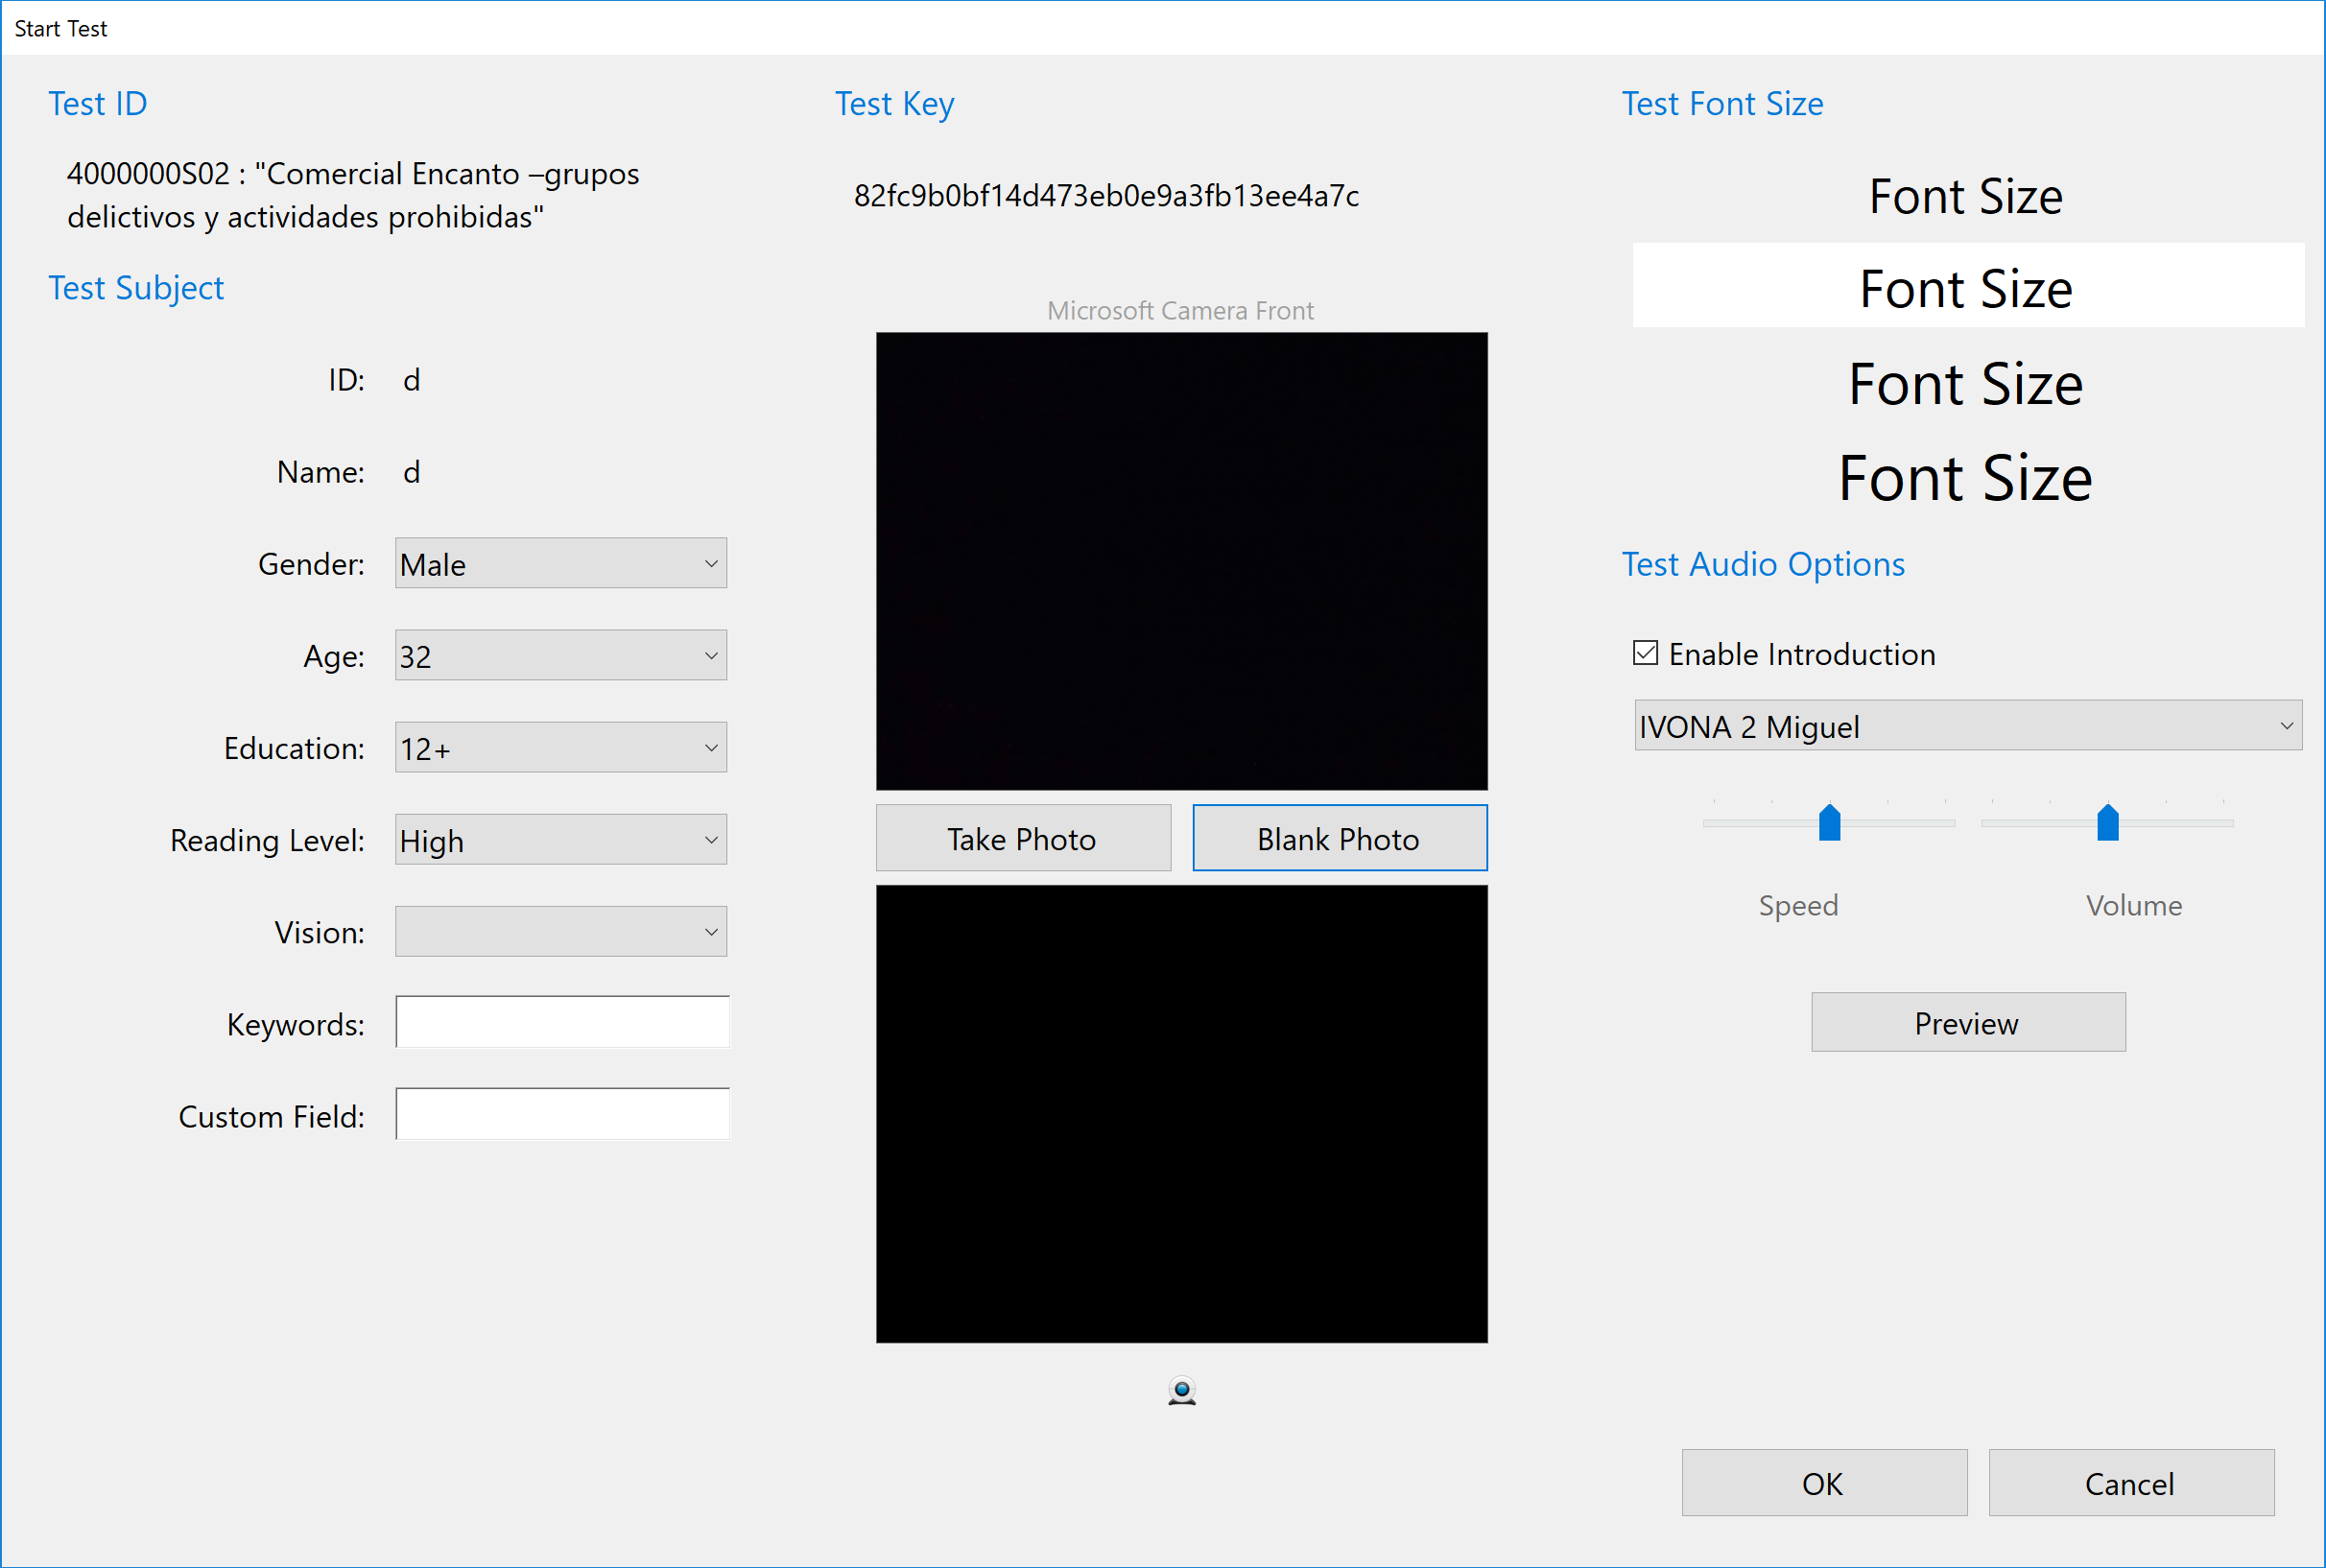
Task: Click the Speed label under the slider
Action: pos(1798,905)
